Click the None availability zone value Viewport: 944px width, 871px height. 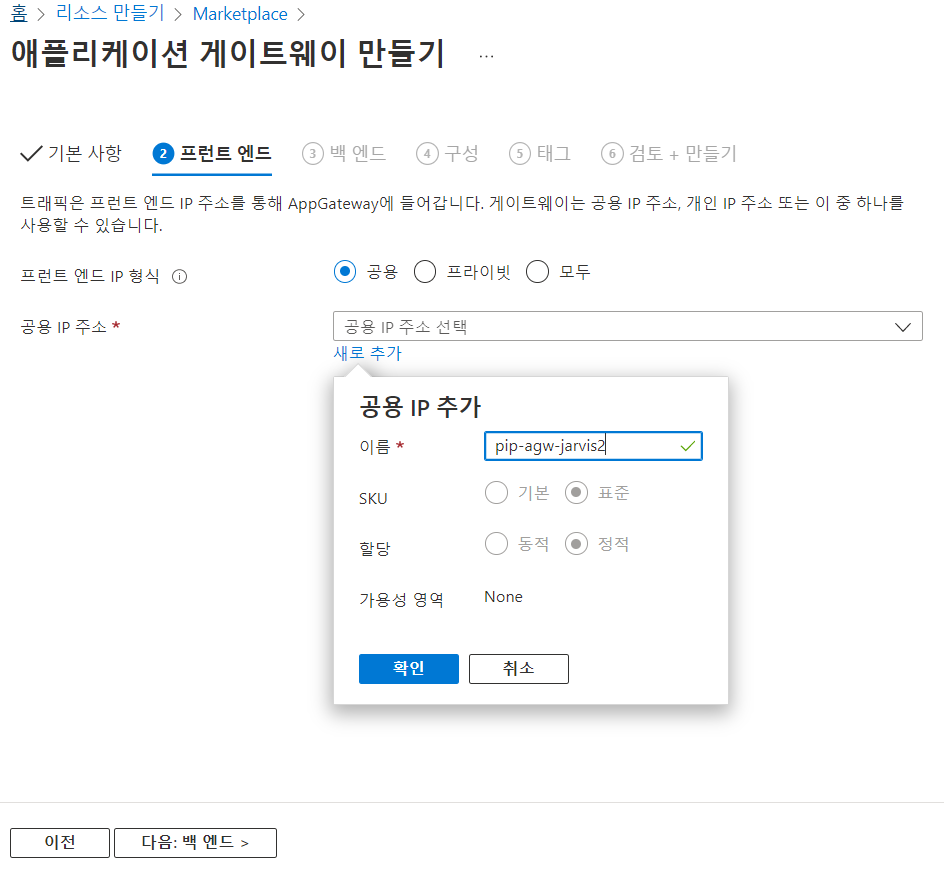503,597
